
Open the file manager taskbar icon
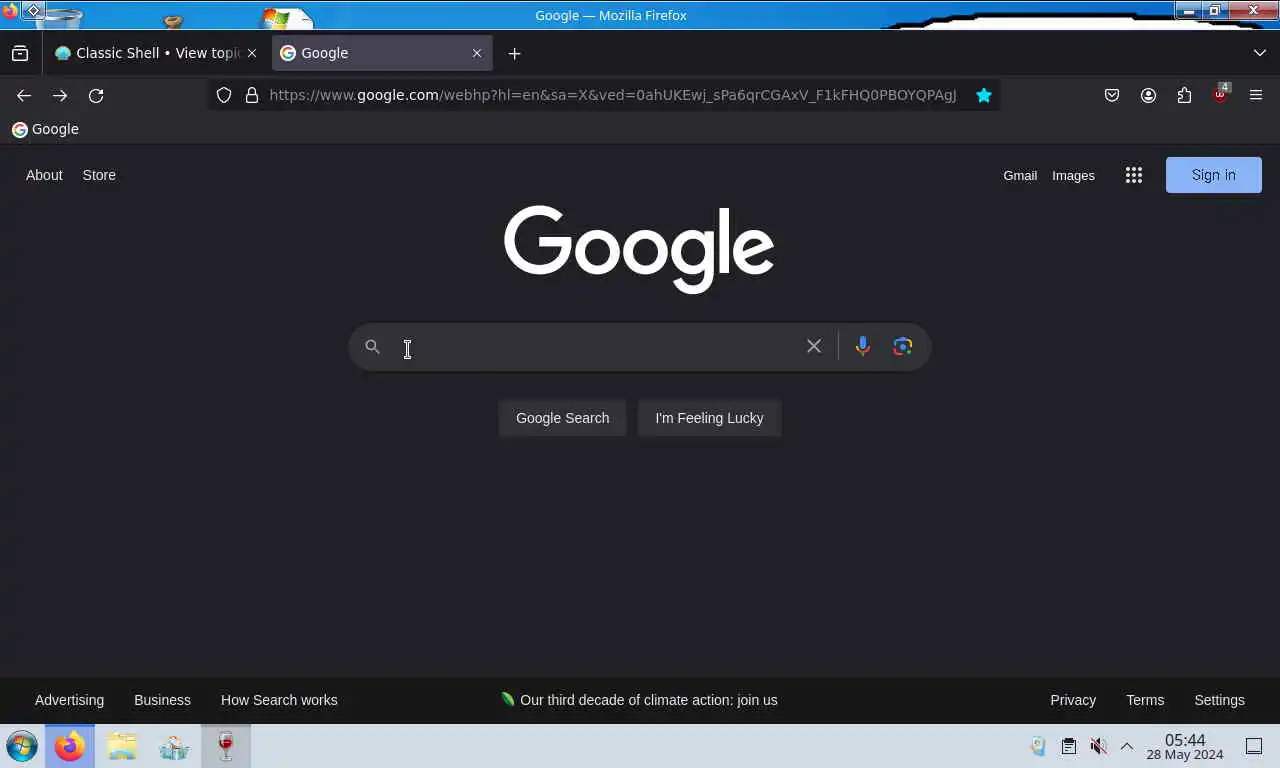pyautogui.click(x=122, y=746)
